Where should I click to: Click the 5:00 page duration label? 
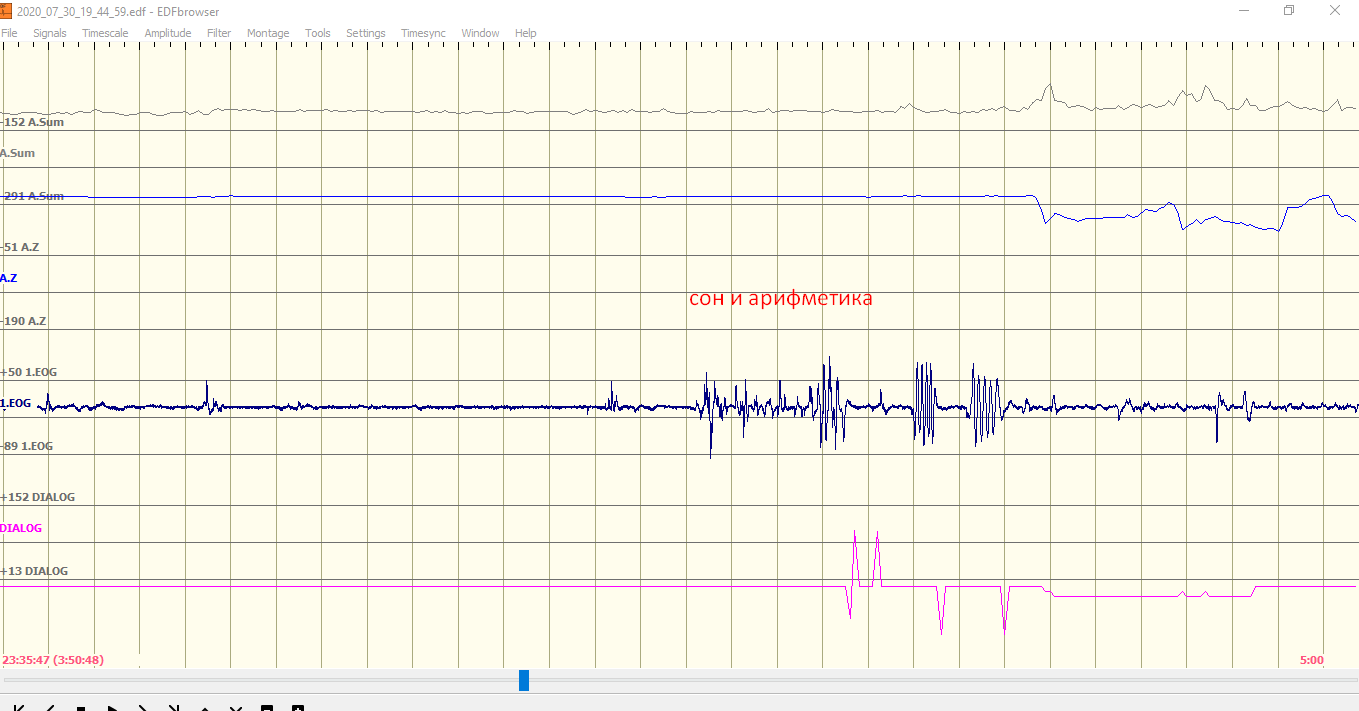pos(1312,660)
